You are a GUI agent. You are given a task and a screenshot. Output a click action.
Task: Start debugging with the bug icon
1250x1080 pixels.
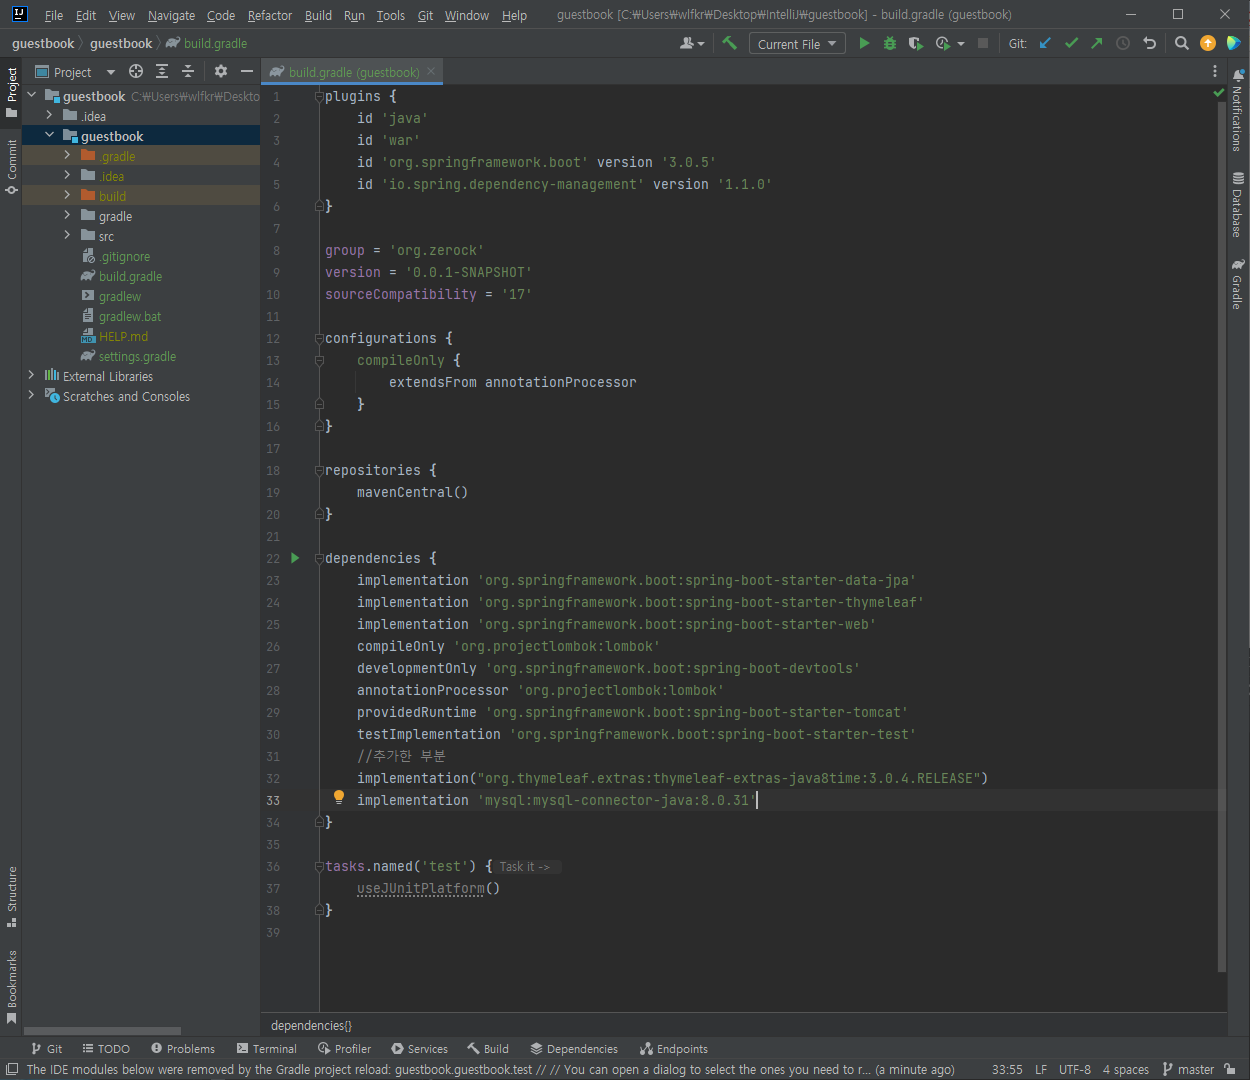pos(890,43)
